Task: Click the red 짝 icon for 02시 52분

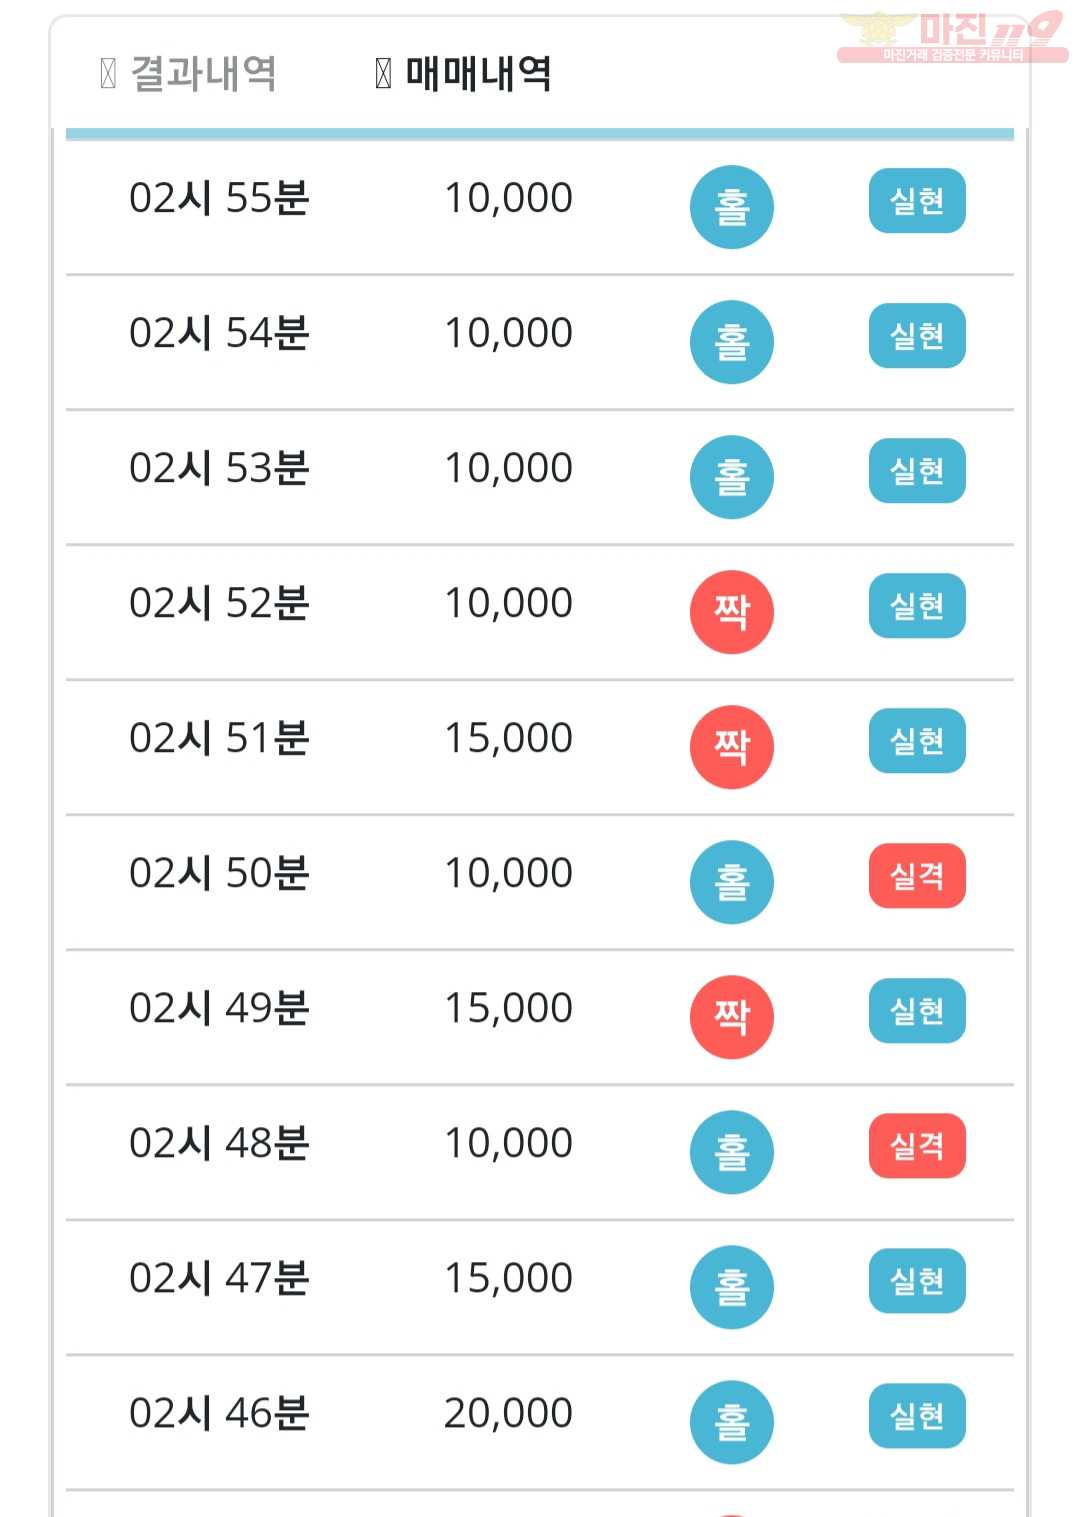Action: pos(732,612)
